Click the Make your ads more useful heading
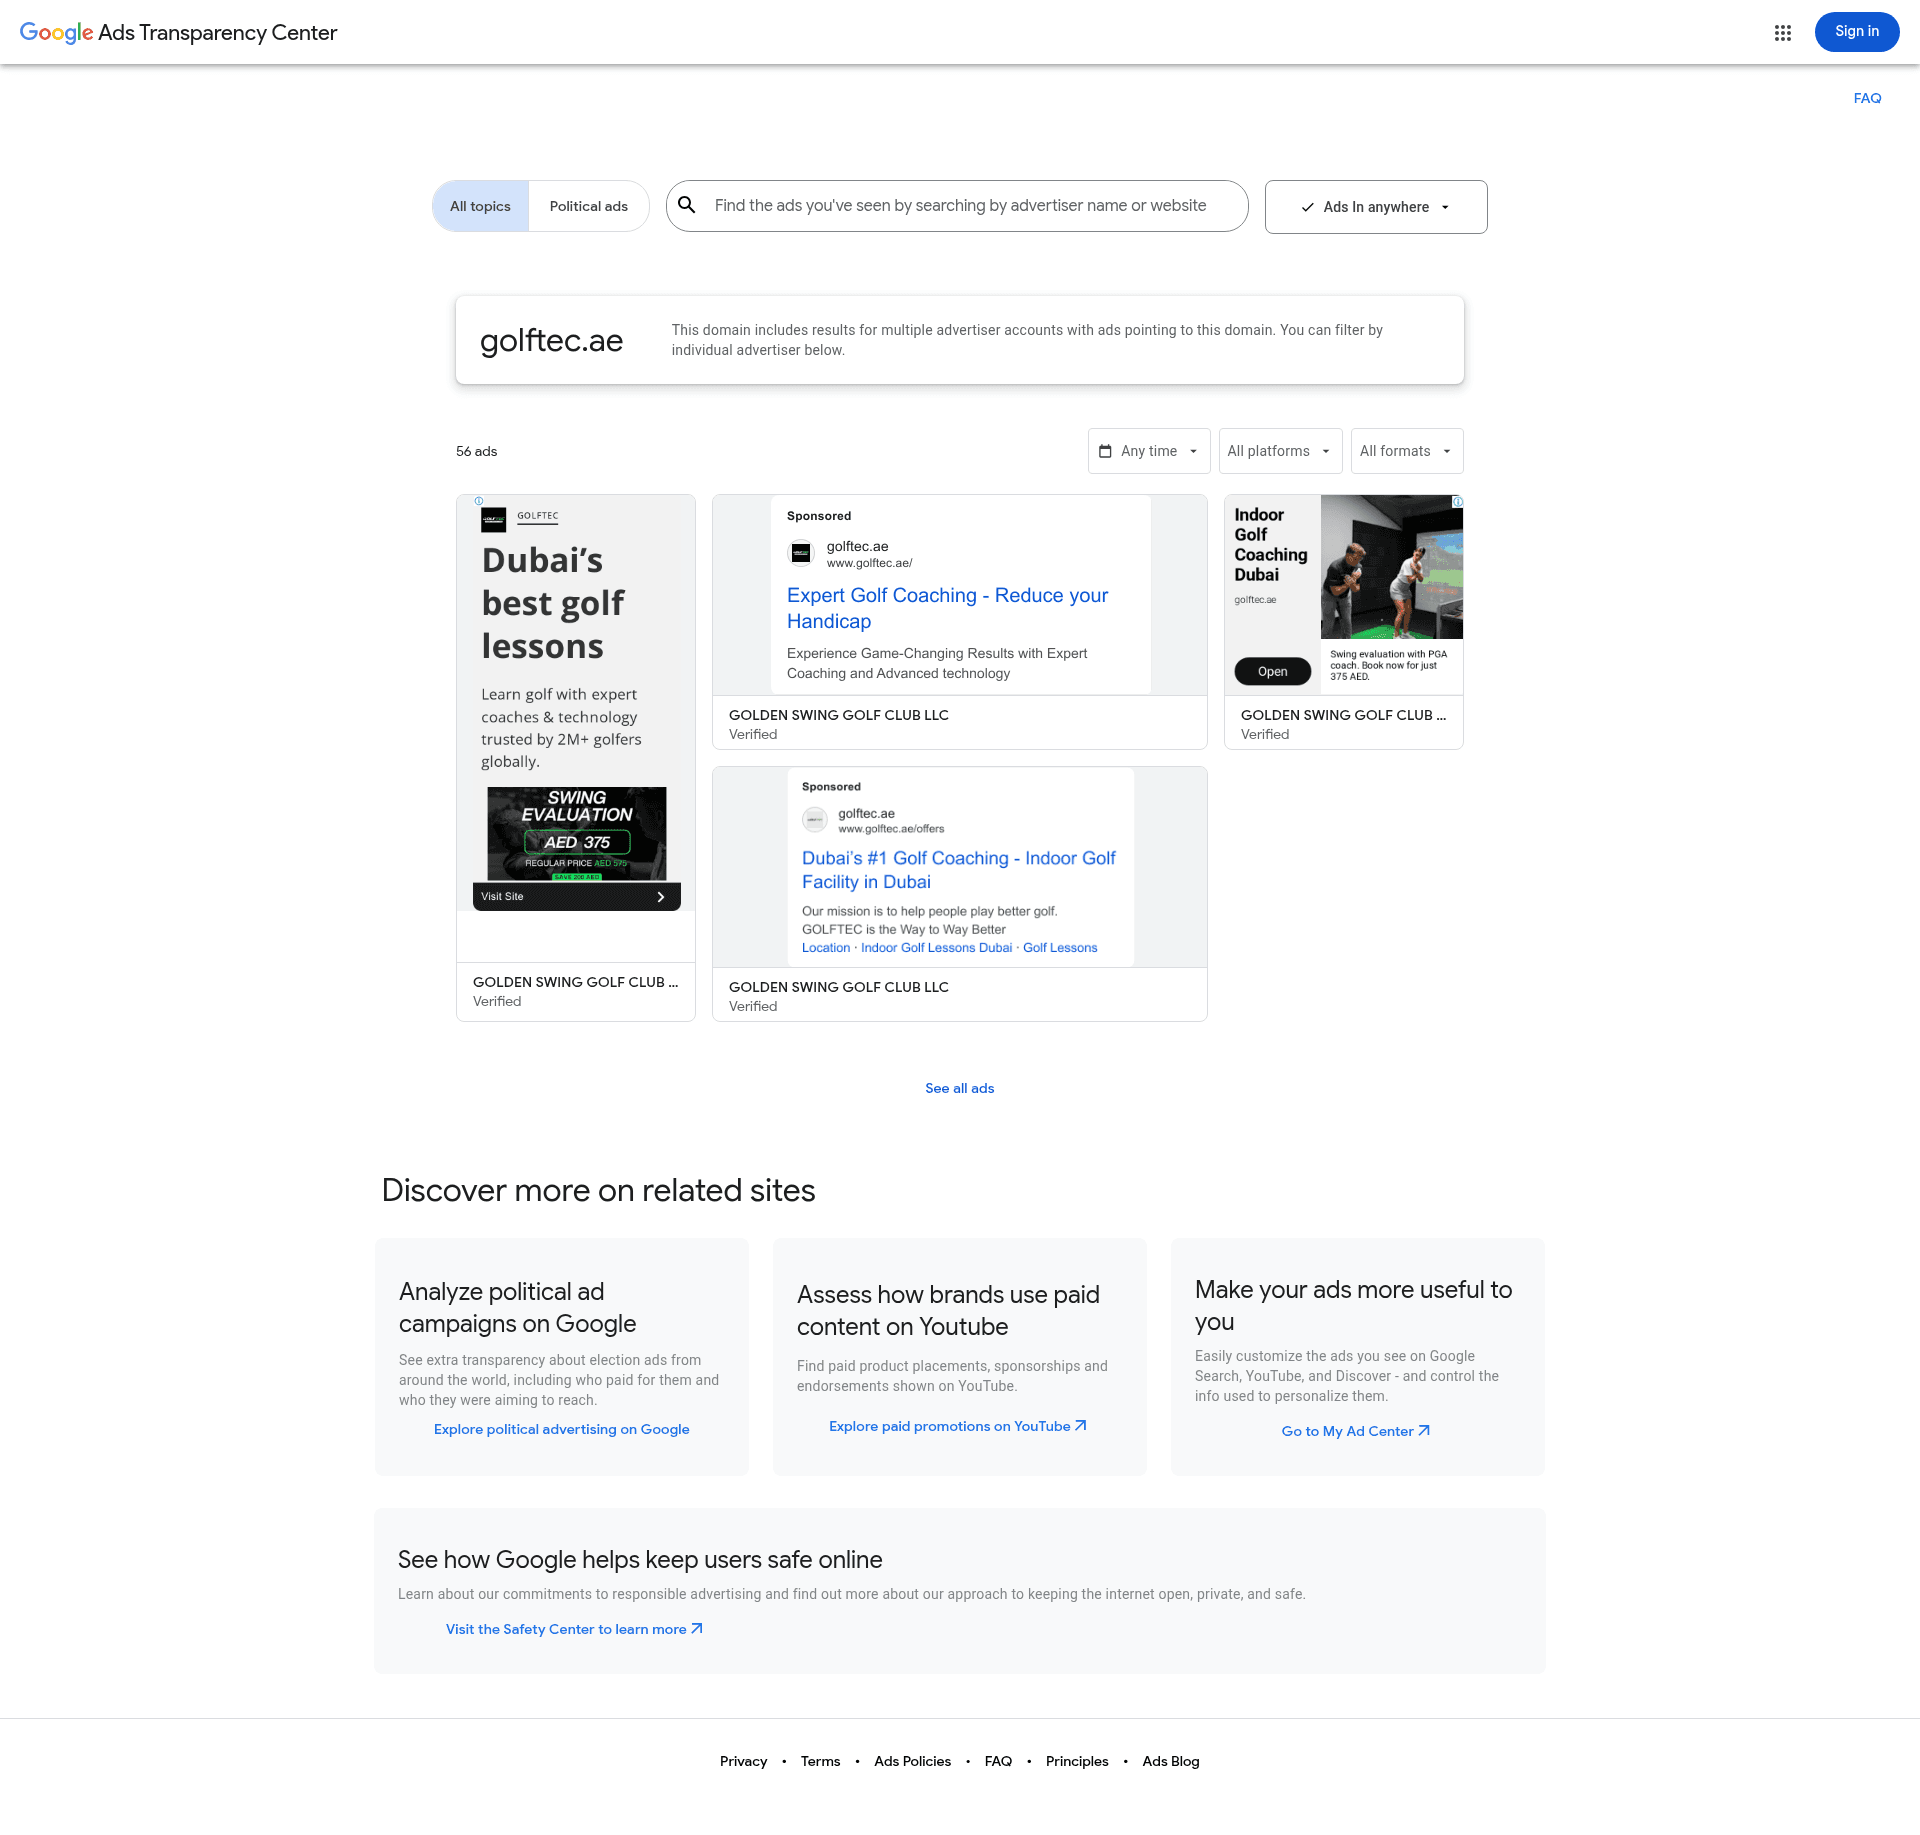This screenshot has width=1920, height=1835. point(1353,1305)
